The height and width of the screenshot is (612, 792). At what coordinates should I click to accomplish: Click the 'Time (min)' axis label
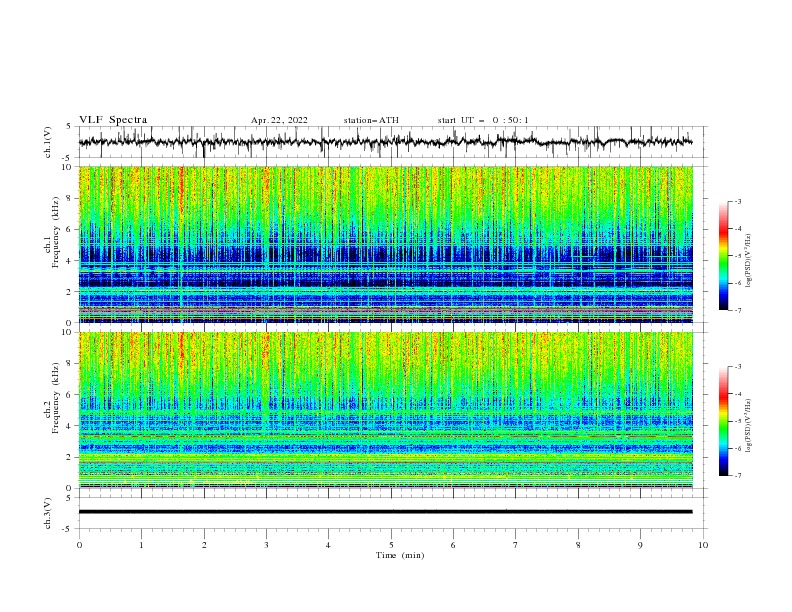[400, 555]
